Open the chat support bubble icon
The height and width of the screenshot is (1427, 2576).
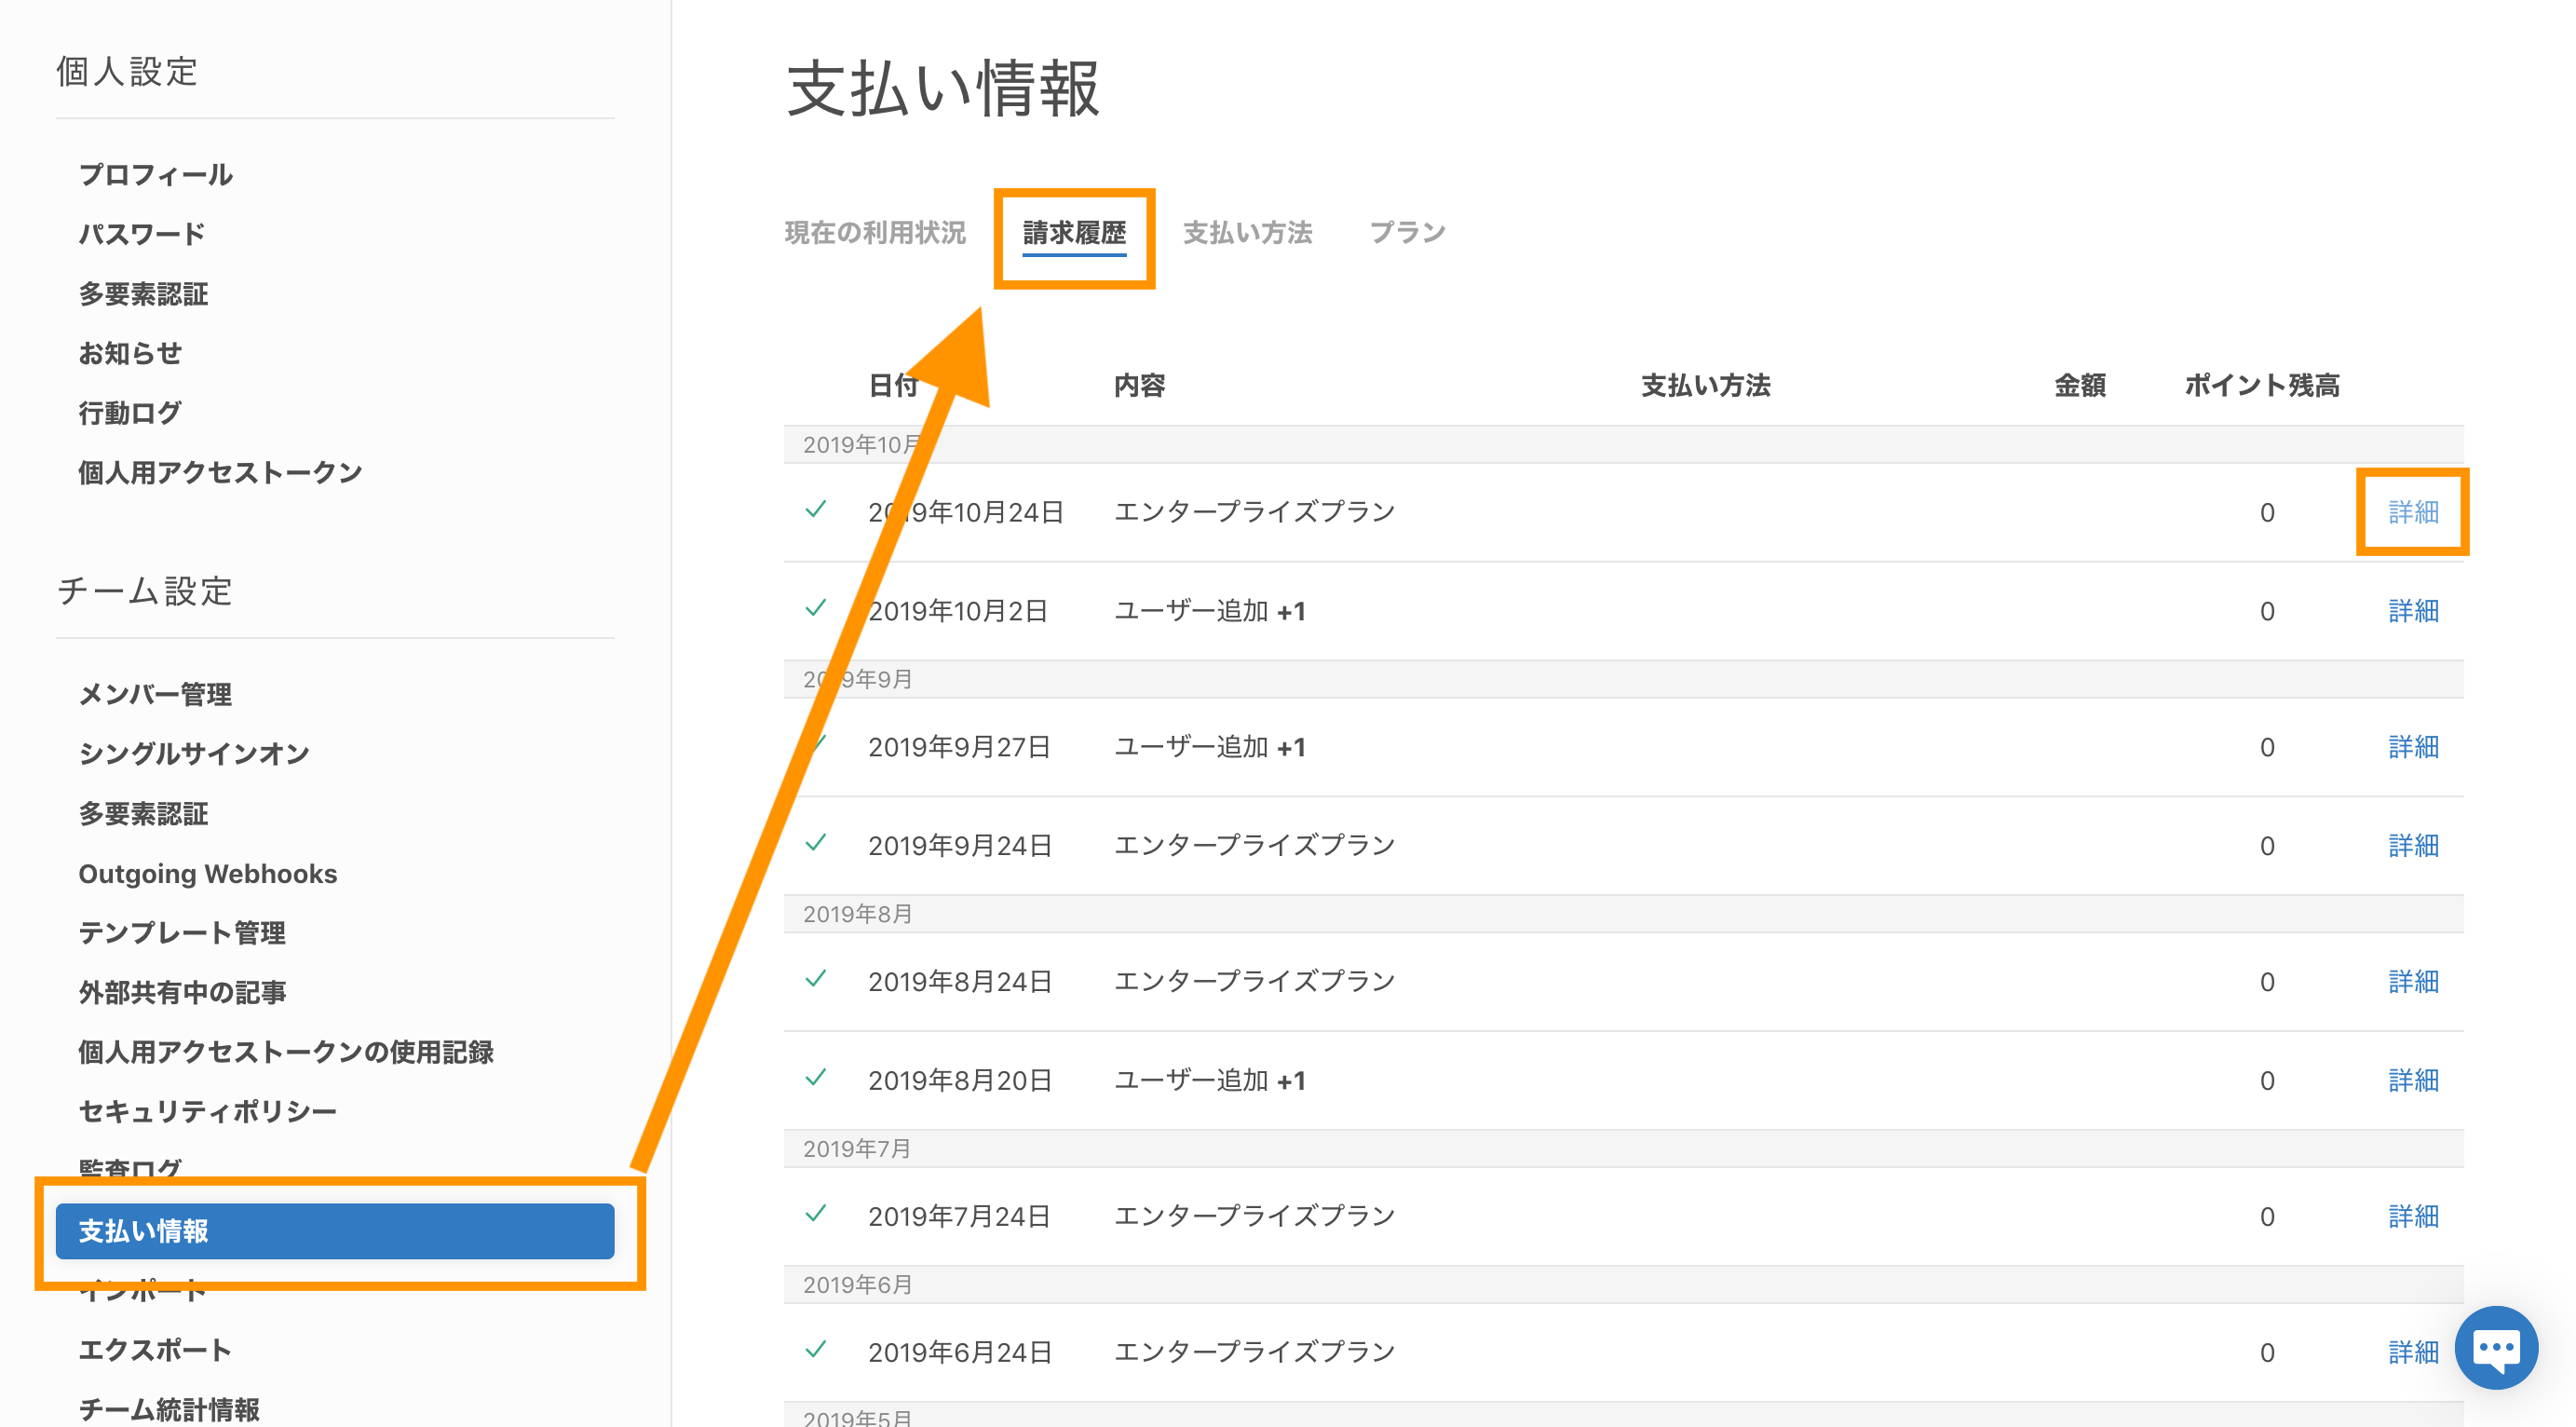coord(2495,1348)
